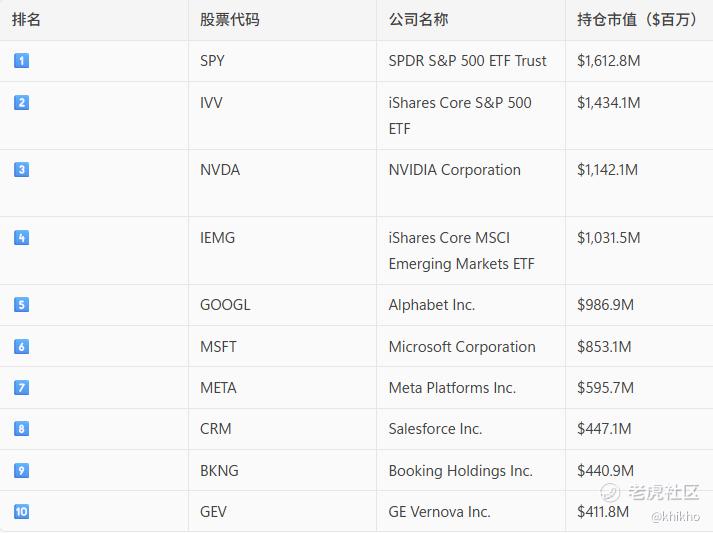Click the rank 9 number badge
713x533 pixels.
tap(21, 471)
